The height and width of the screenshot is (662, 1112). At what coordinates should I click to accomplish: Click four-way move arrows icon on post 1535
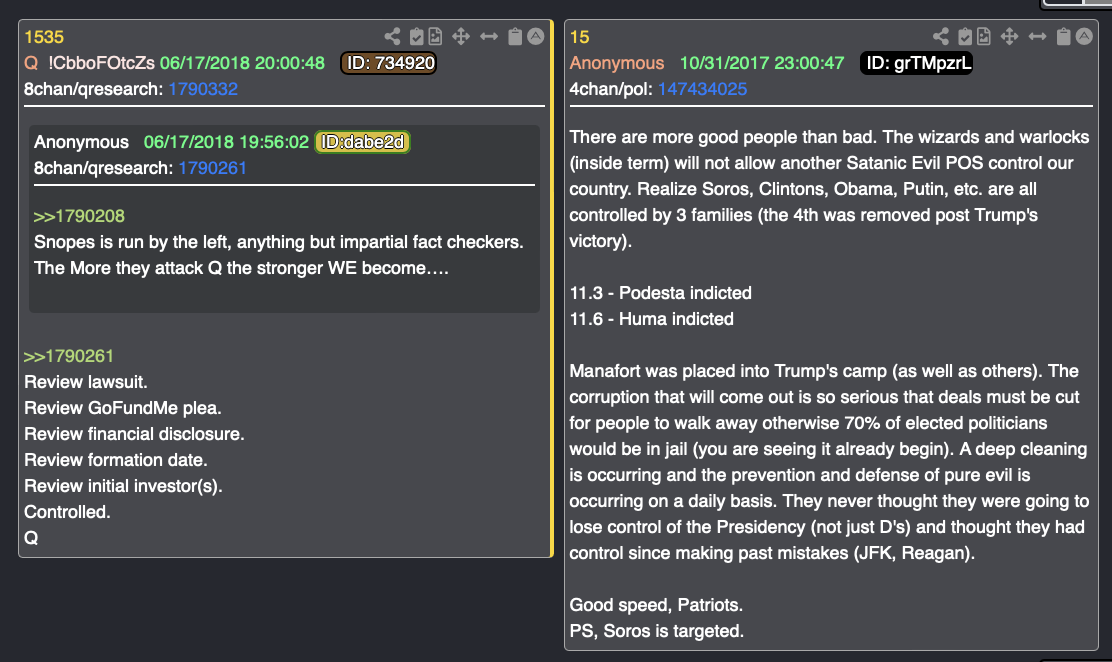coord(461,37)
